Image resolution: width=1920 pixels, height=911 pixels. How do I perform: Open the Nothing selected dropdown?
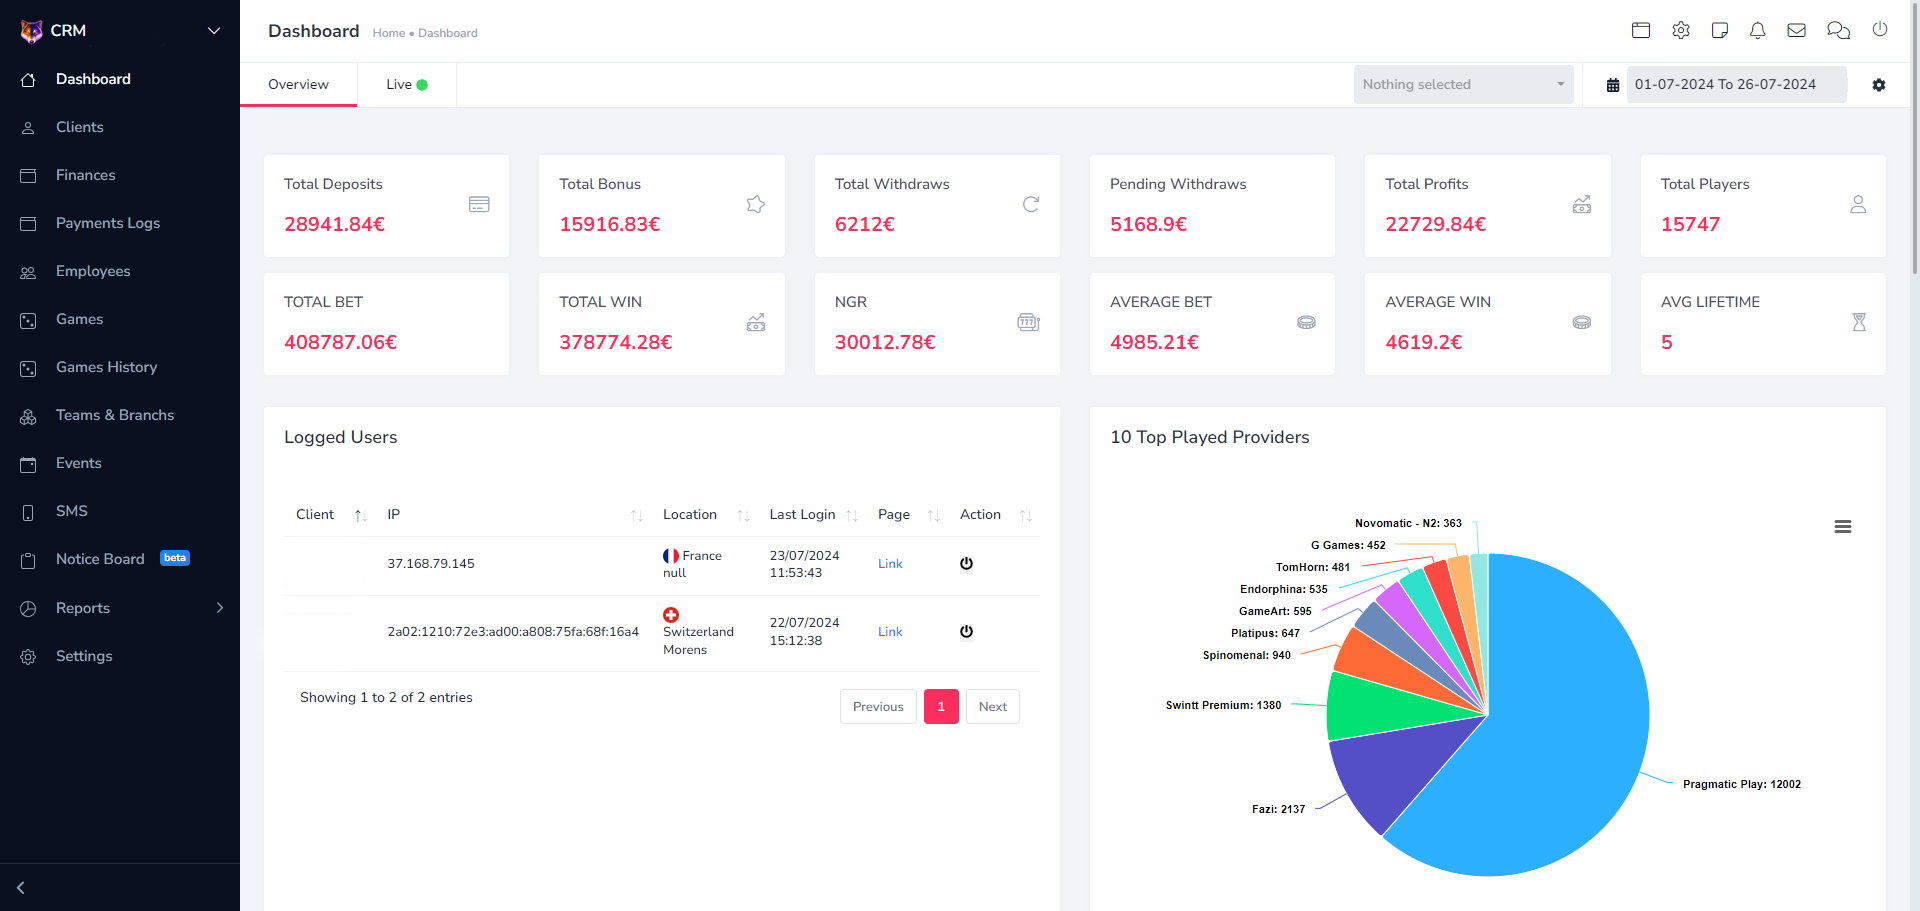tap(1463, 85)
